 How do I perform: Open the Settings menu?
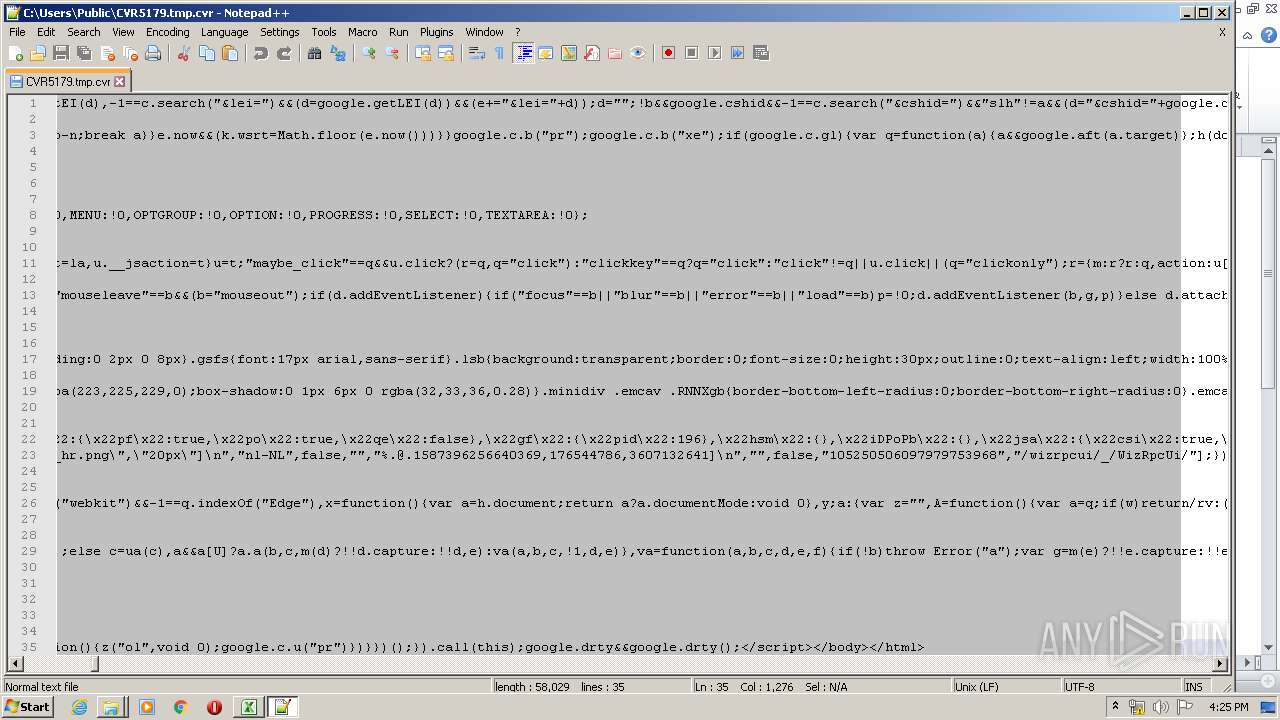[280, 32]
